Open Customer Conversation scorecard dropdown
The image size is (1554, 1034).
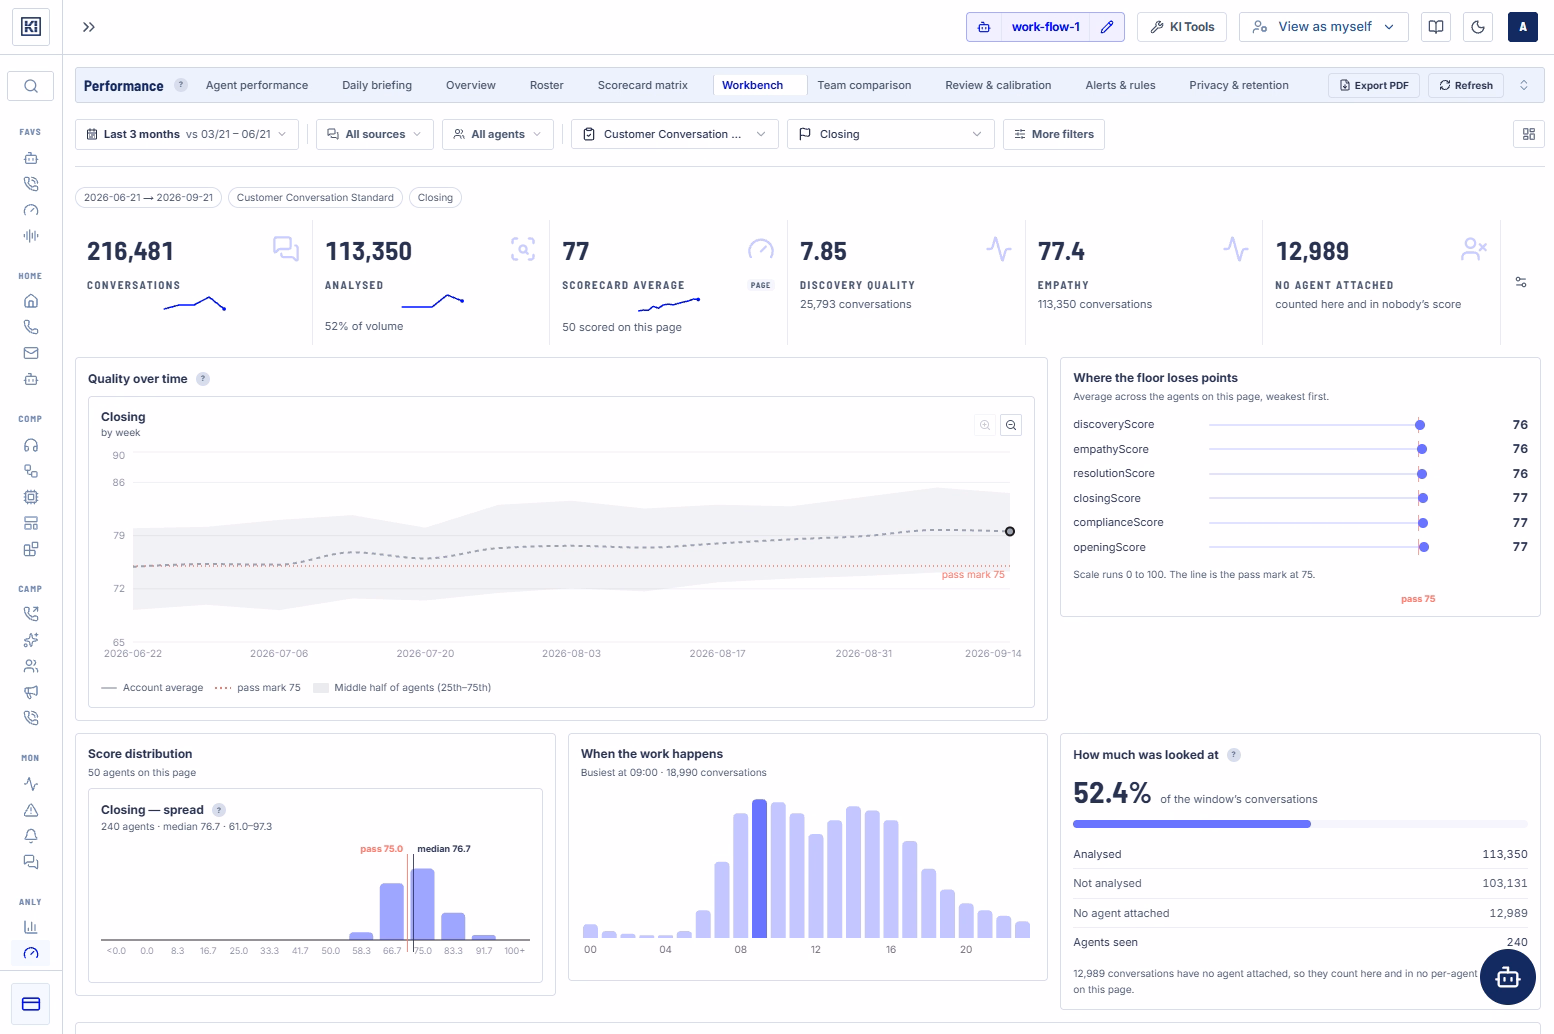click(675, 134)
